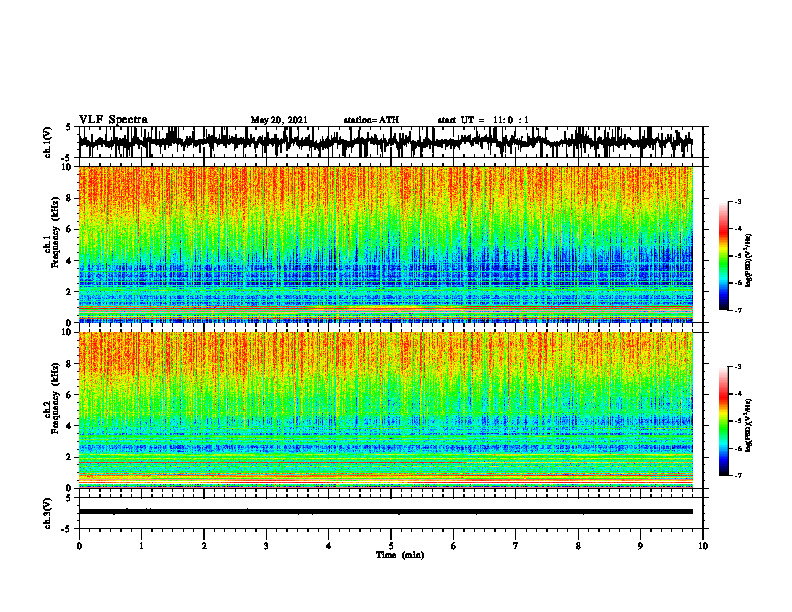792x612 pixels.
Task: Click the "3" tick on the time axis
Action: pos(266,546)
